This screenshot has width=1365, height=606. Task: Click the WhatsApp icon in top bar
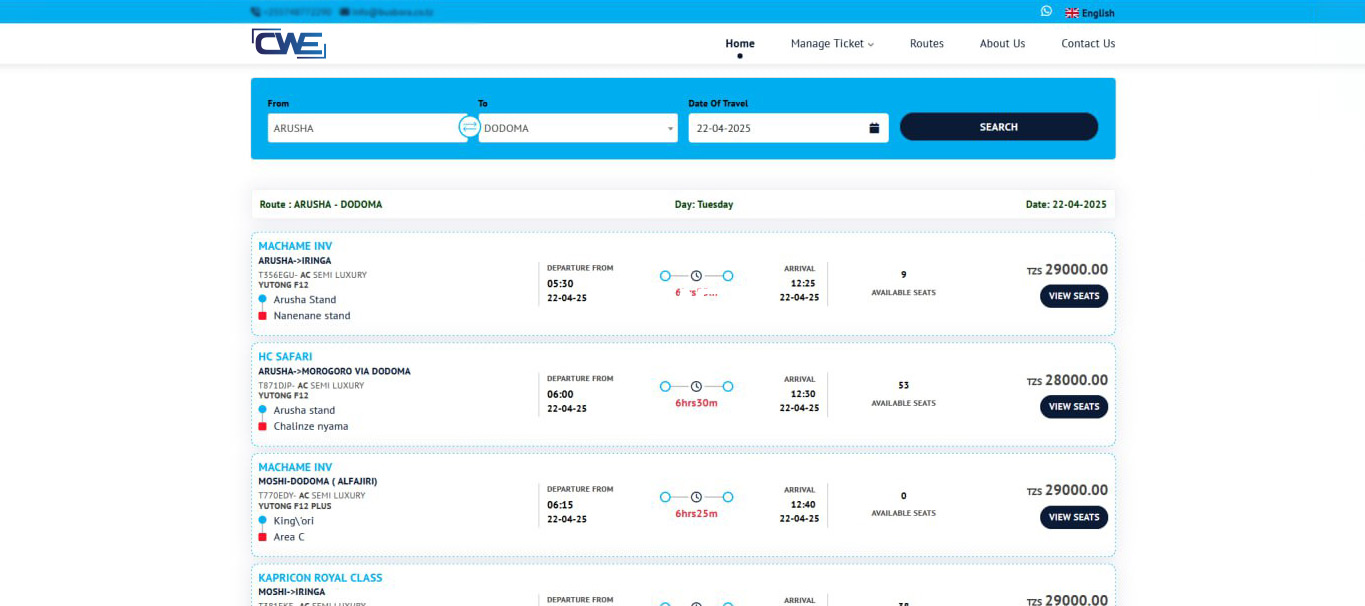[1046, 11]
